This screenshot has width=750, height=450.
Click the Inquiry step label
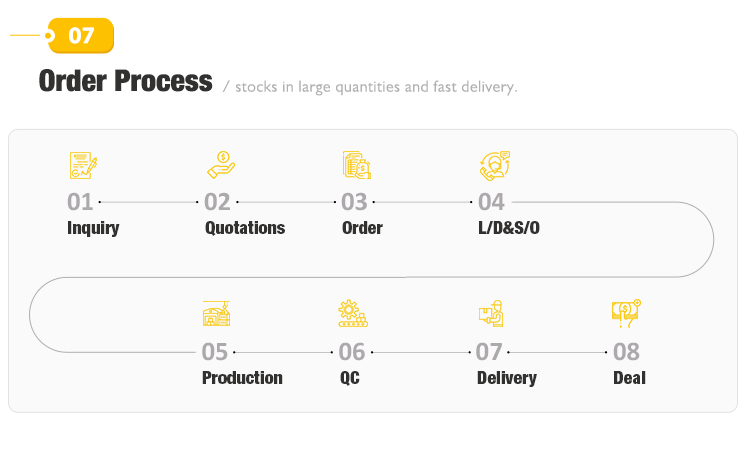[x=93, y=228]
